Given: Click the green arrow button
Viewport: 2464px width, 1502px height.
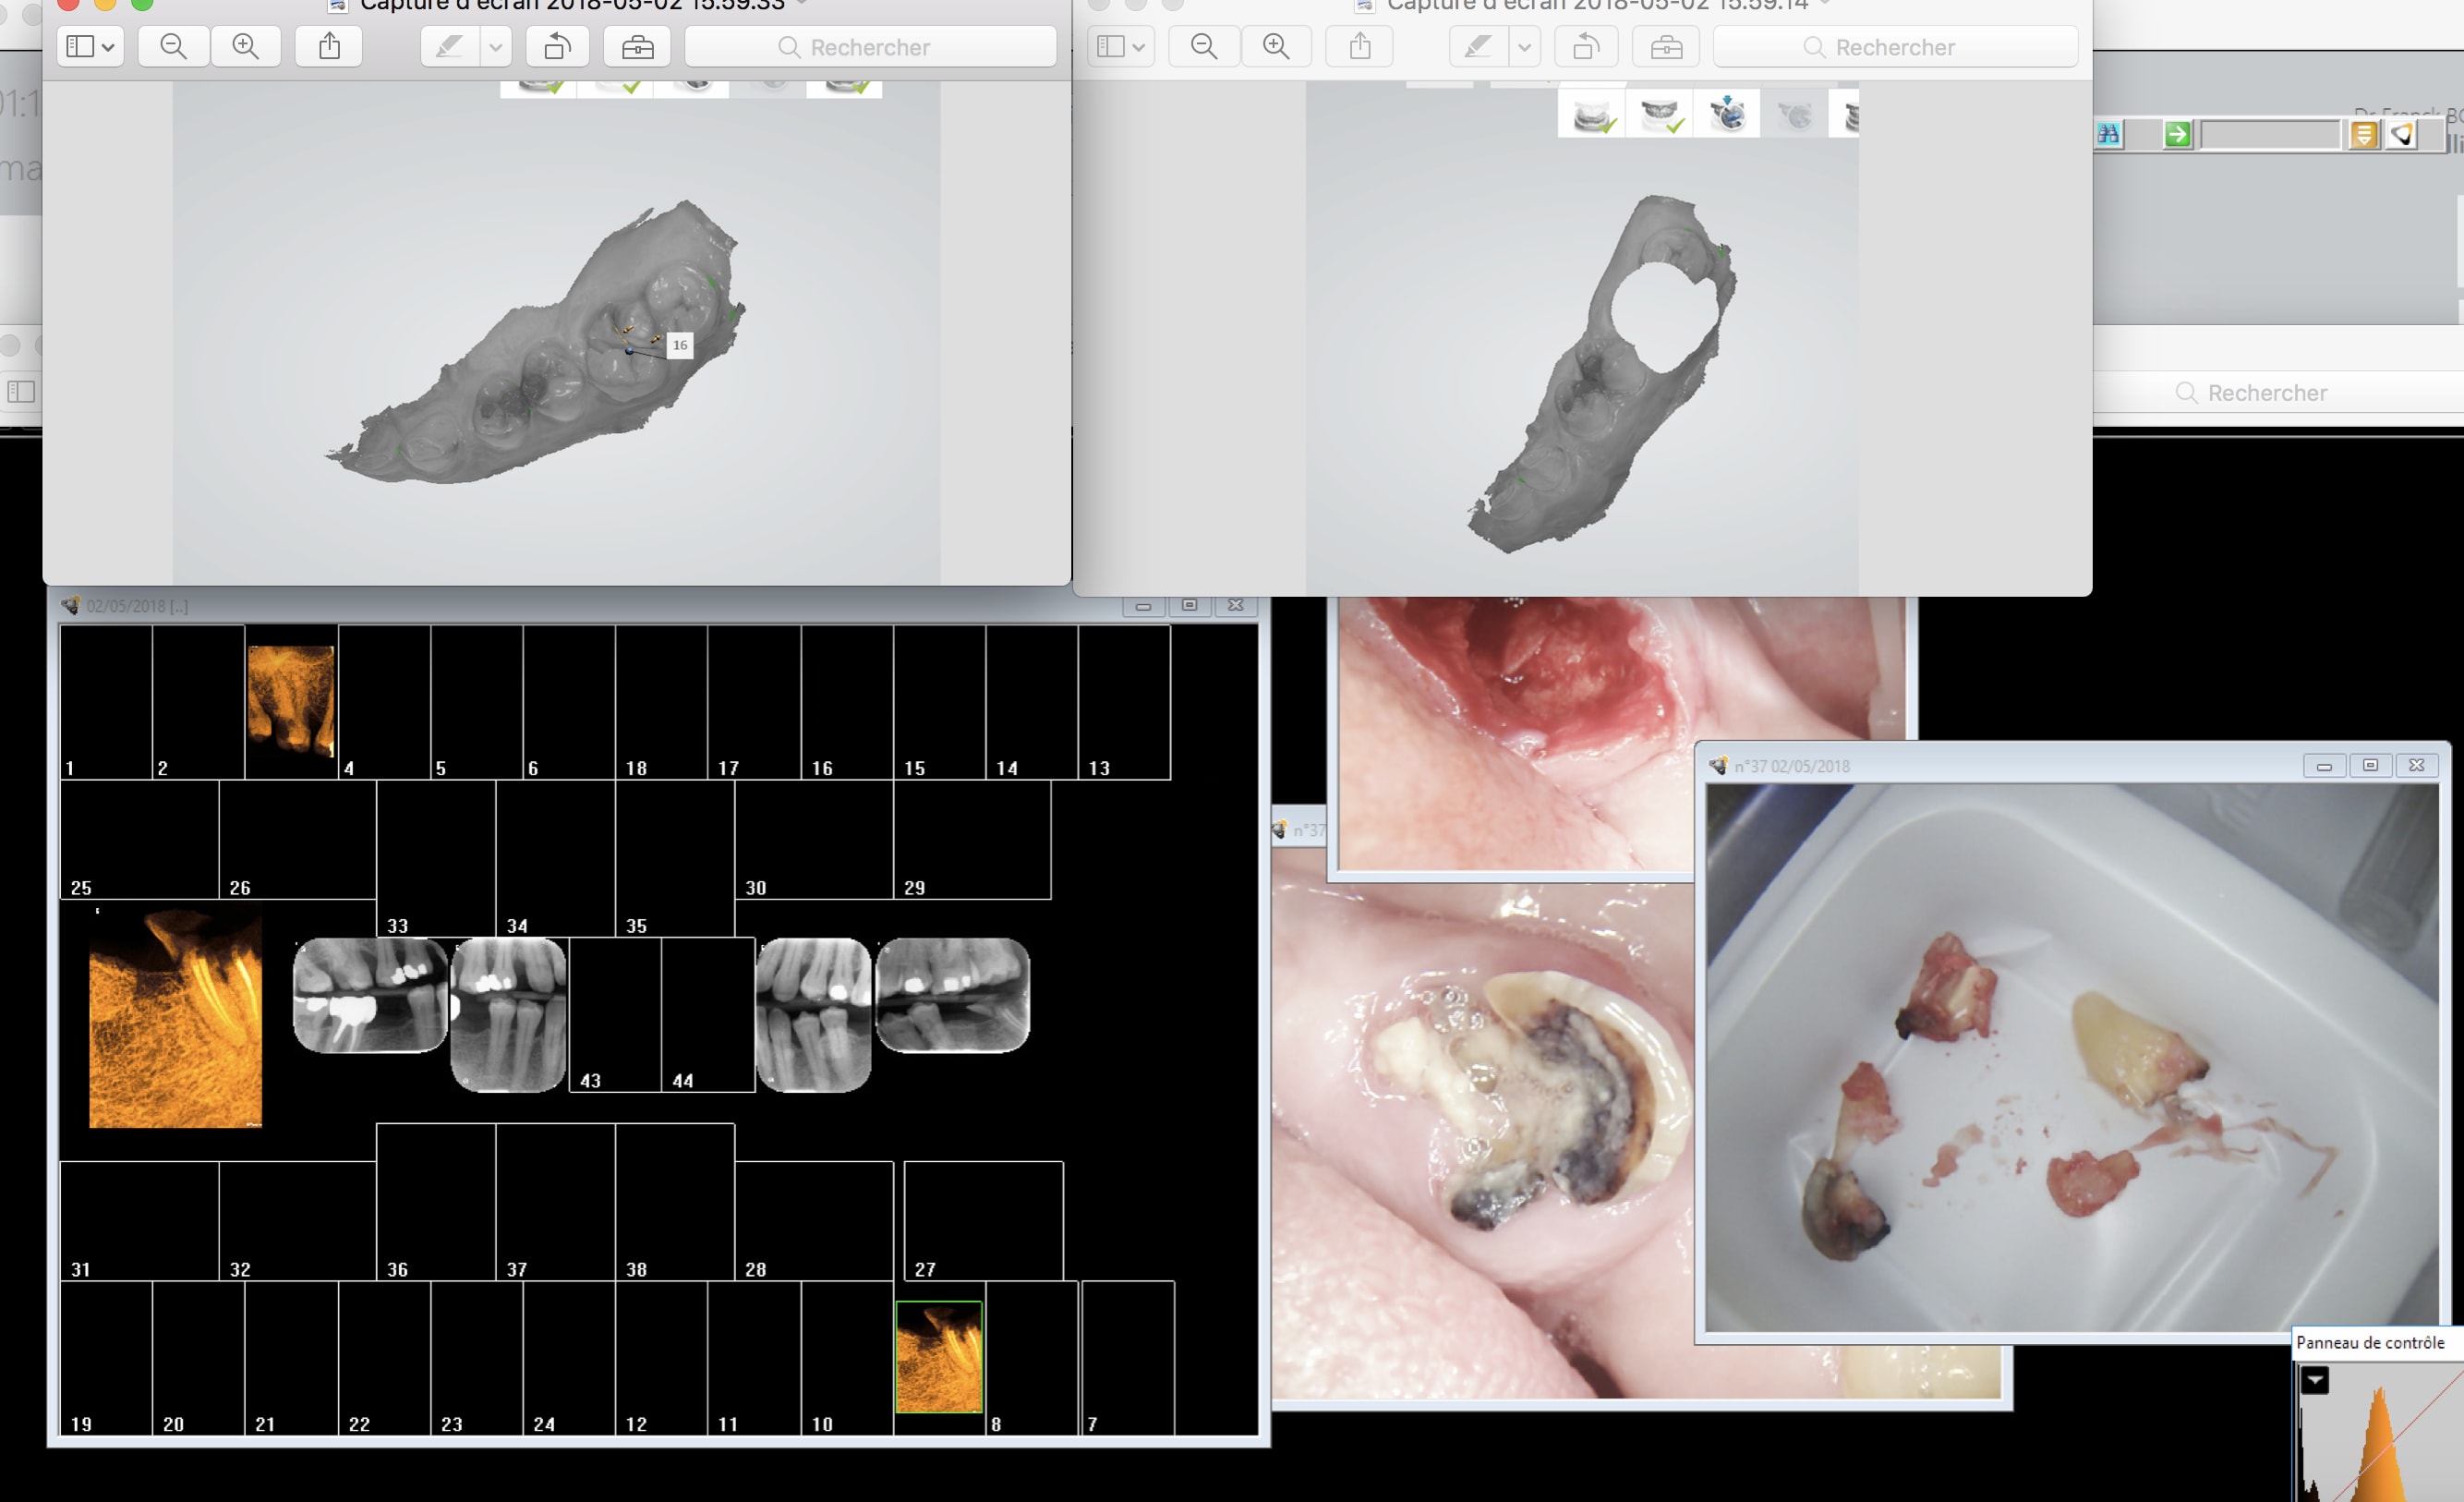Looking at the screenshot, I should (x=2176, y=134).
